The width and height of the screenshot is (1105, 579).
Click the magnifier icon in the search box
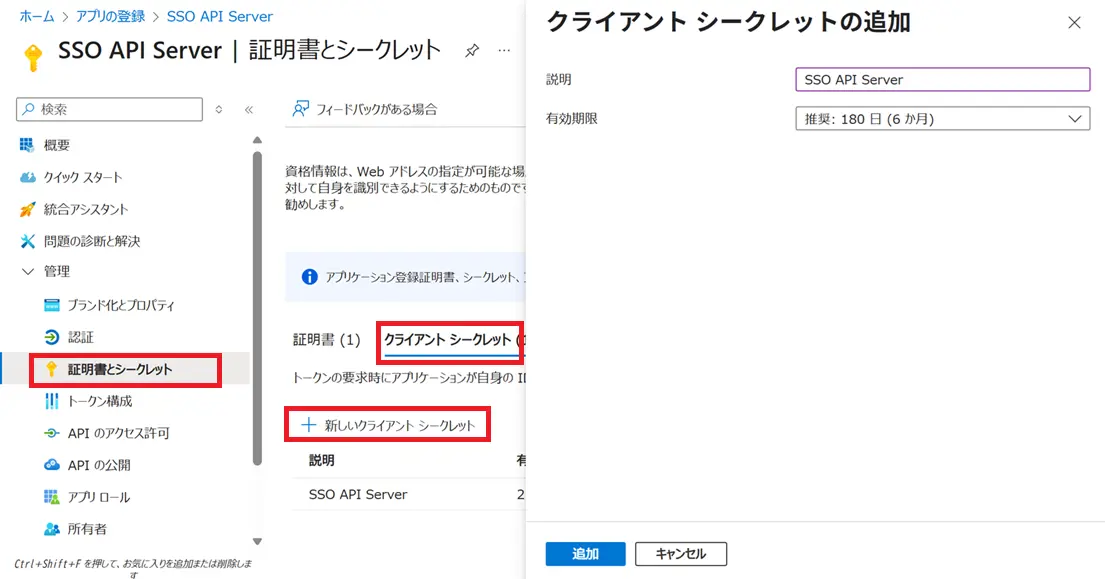pyautogui.click(x=28, y=109)
